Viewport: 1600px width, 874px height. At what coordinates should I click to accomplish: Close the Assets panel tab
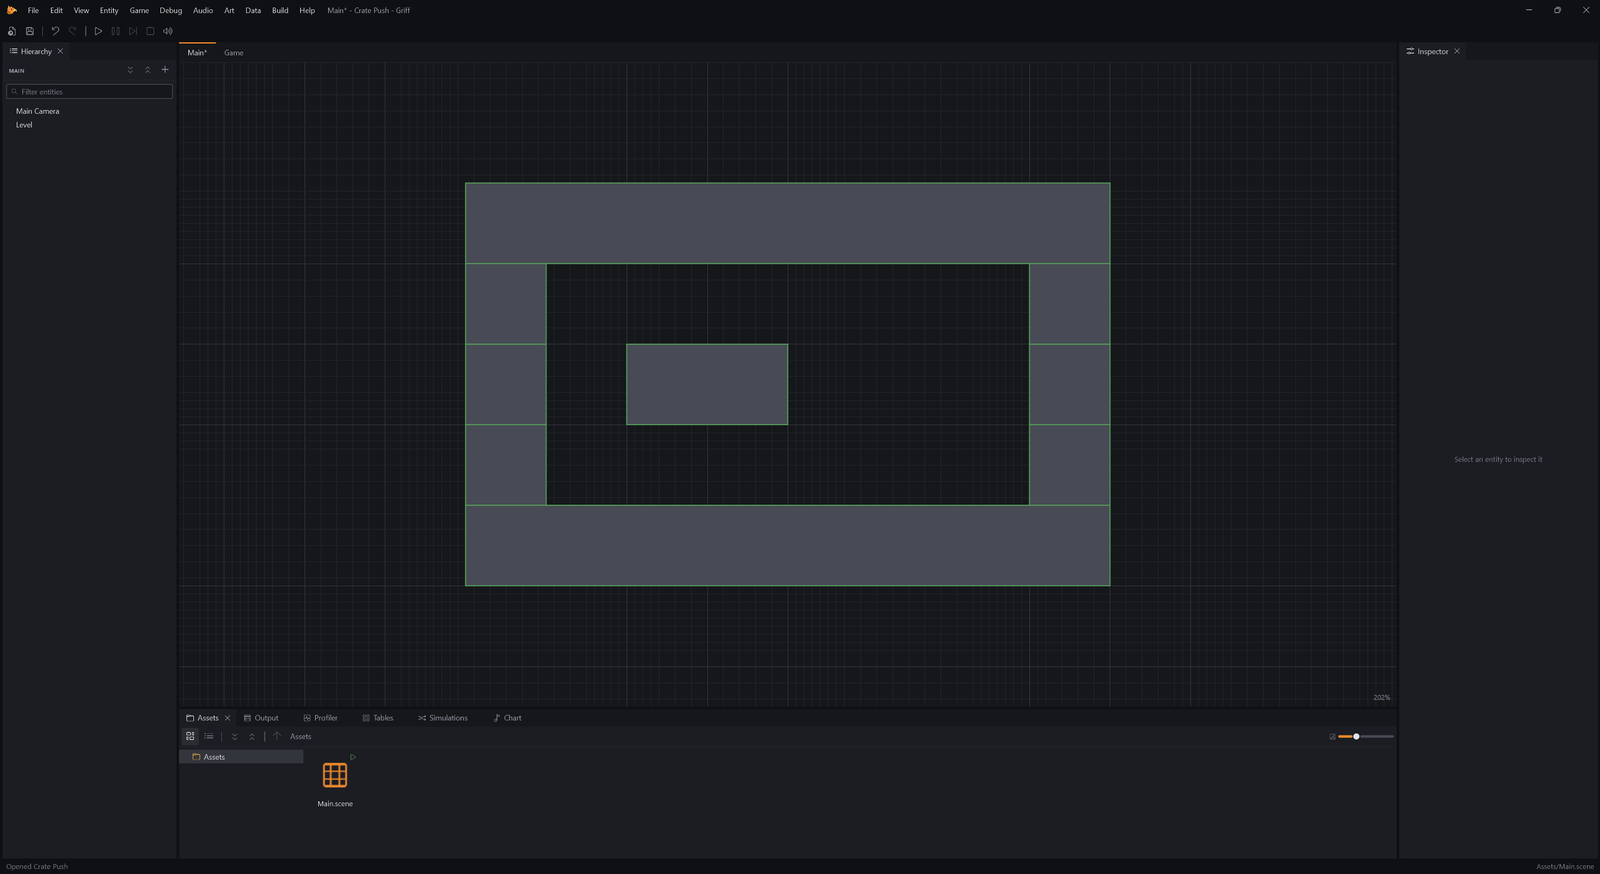click(227, 718)
